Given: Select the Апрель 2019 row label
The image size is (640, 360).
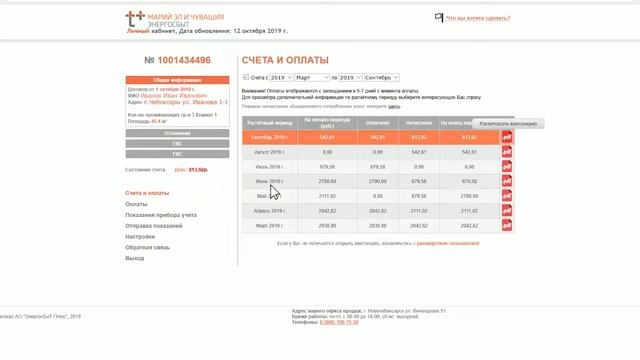Looking at the screenshot, I should [269, 211].
